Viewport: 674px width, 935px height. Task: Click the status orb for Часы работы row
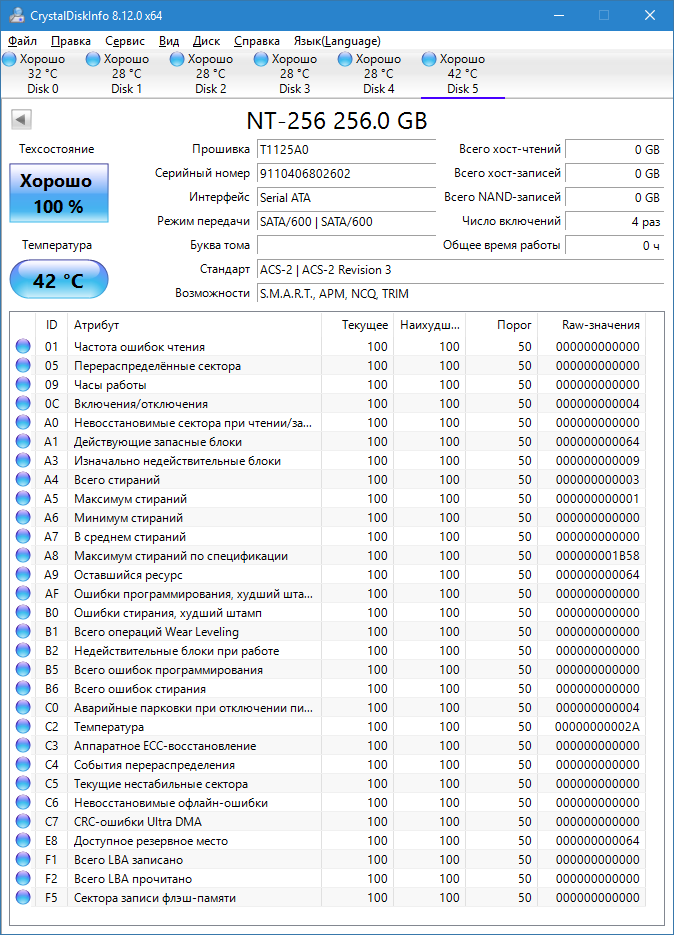tap(23, 385)
